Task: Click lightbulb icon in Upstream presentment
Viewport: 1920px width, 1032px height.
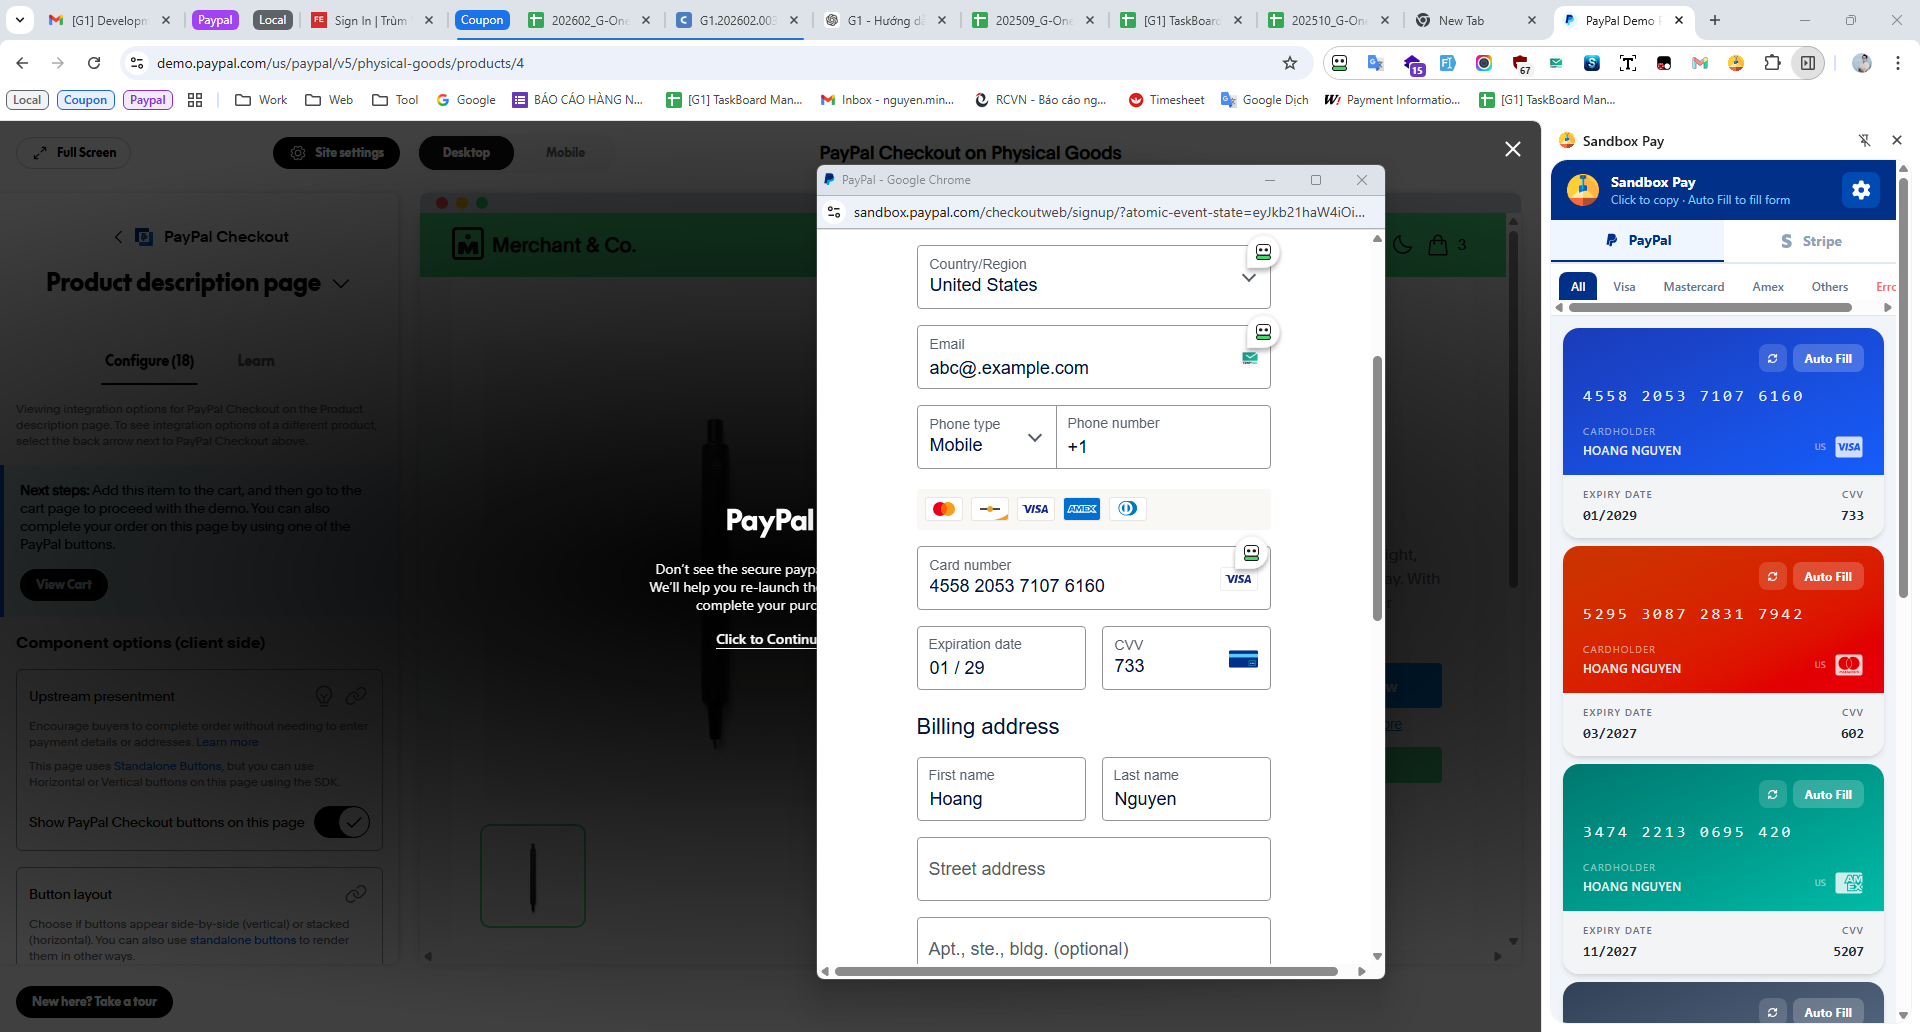Action: point(324,695)
